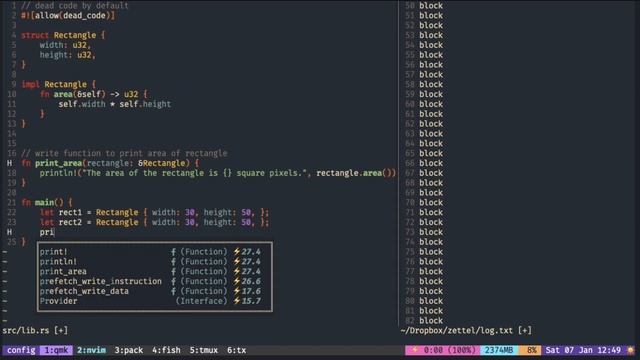640x360 pixels.
Task: Click the 'width: u32,' field
Action: pos(65,45)
